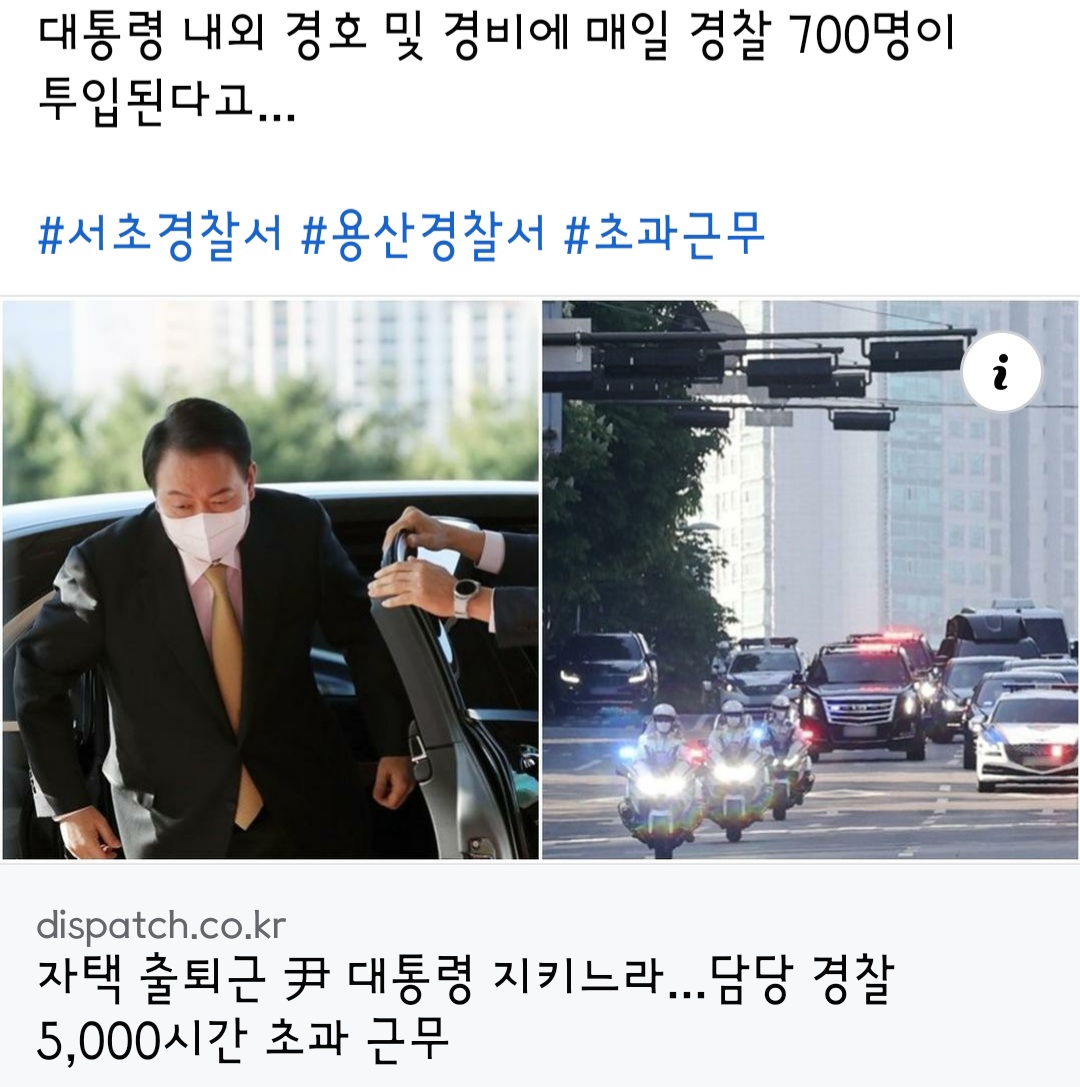Image resolution: width=1080 pixels, height=1087 pixels.
Task: Open the #초과근무 hashtag
Action: pyautogui.click(x=664, y=235)
